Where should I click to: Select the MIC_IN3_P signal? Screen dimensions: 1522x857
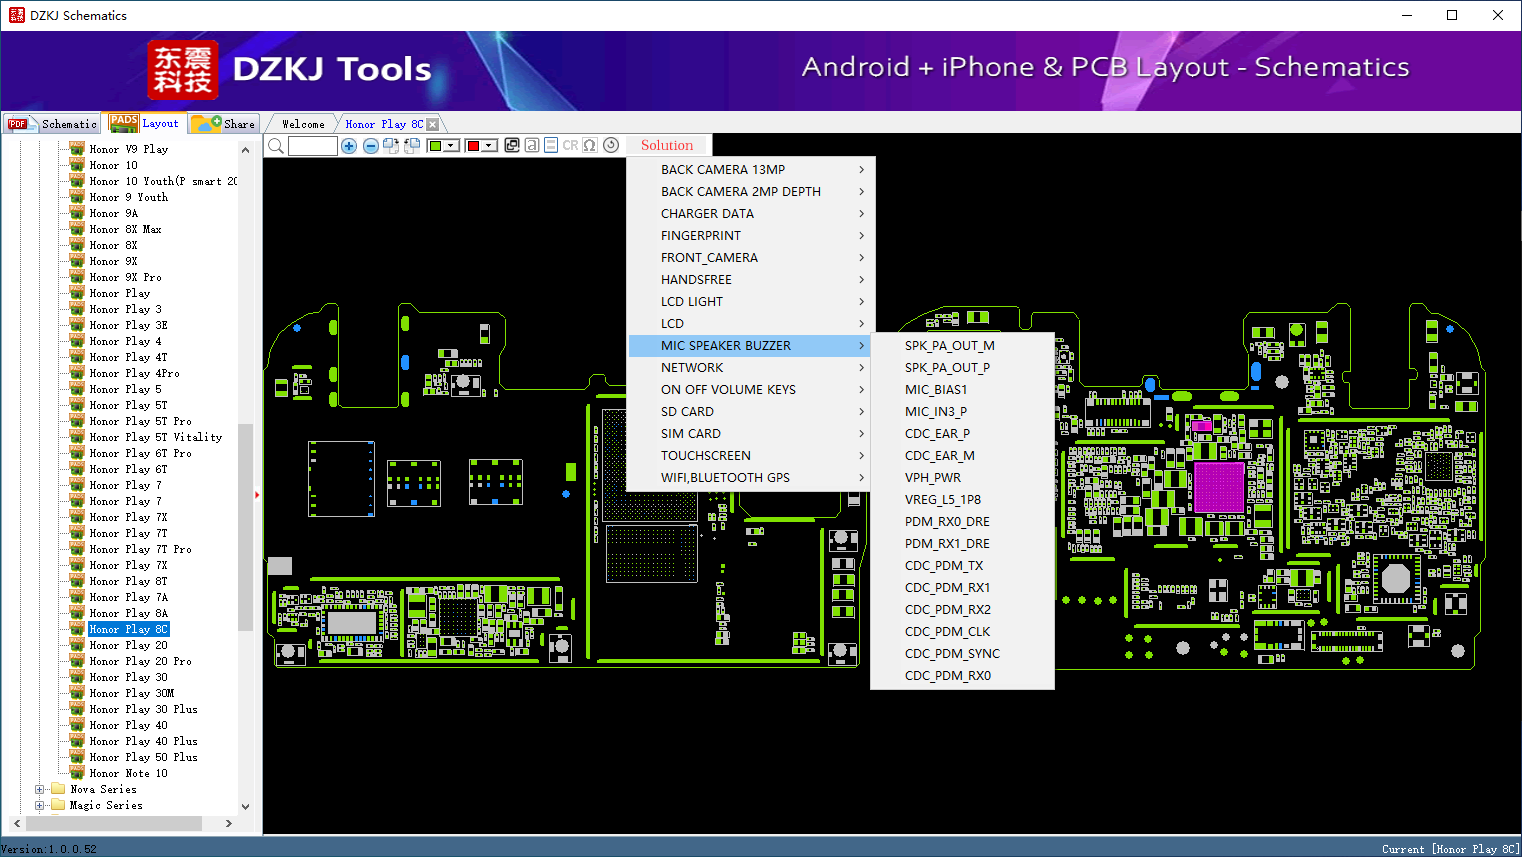(x=962, y=411)
